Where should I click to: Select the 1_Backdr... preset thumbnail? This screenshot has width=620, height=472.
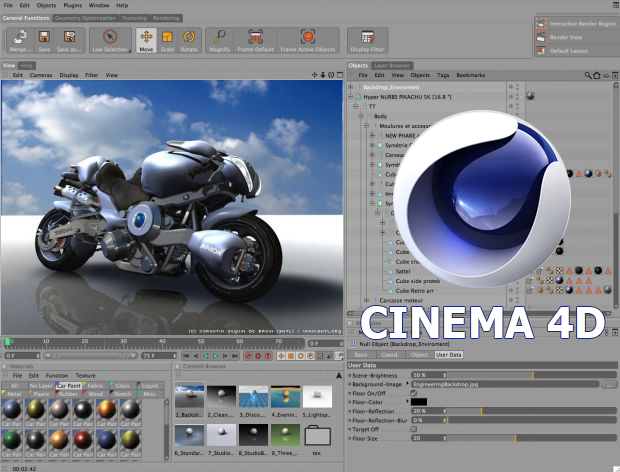point(189,396)
